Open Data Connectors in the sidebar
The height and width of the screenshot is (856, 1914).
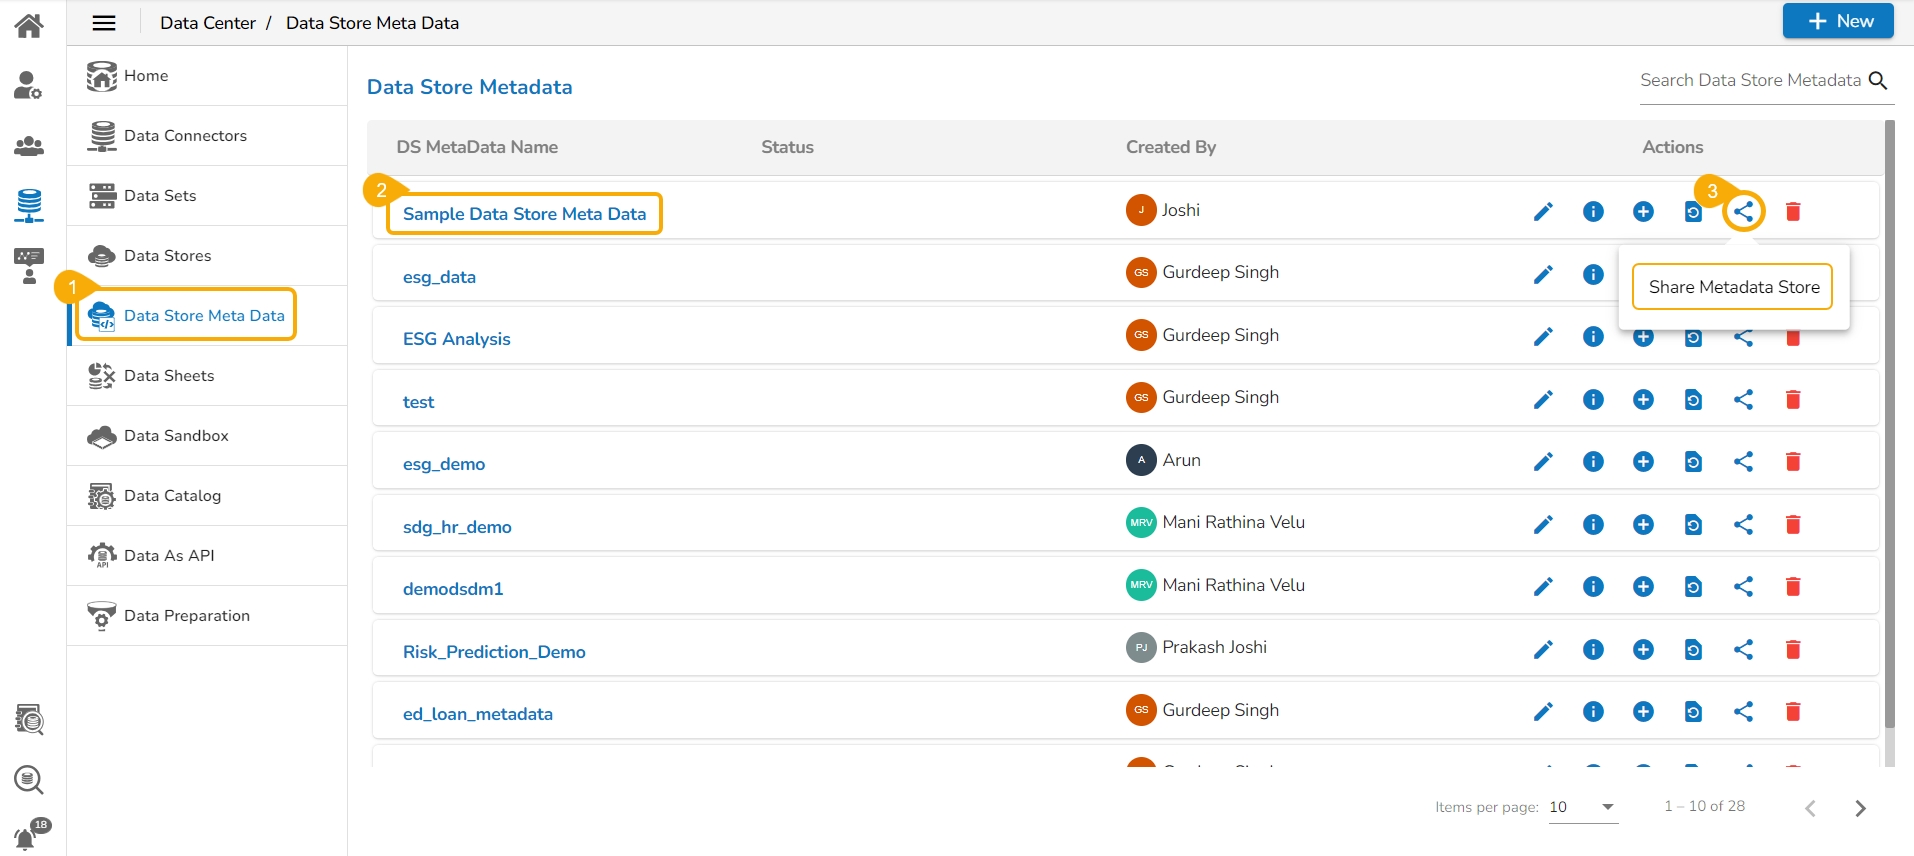[185, 136]
